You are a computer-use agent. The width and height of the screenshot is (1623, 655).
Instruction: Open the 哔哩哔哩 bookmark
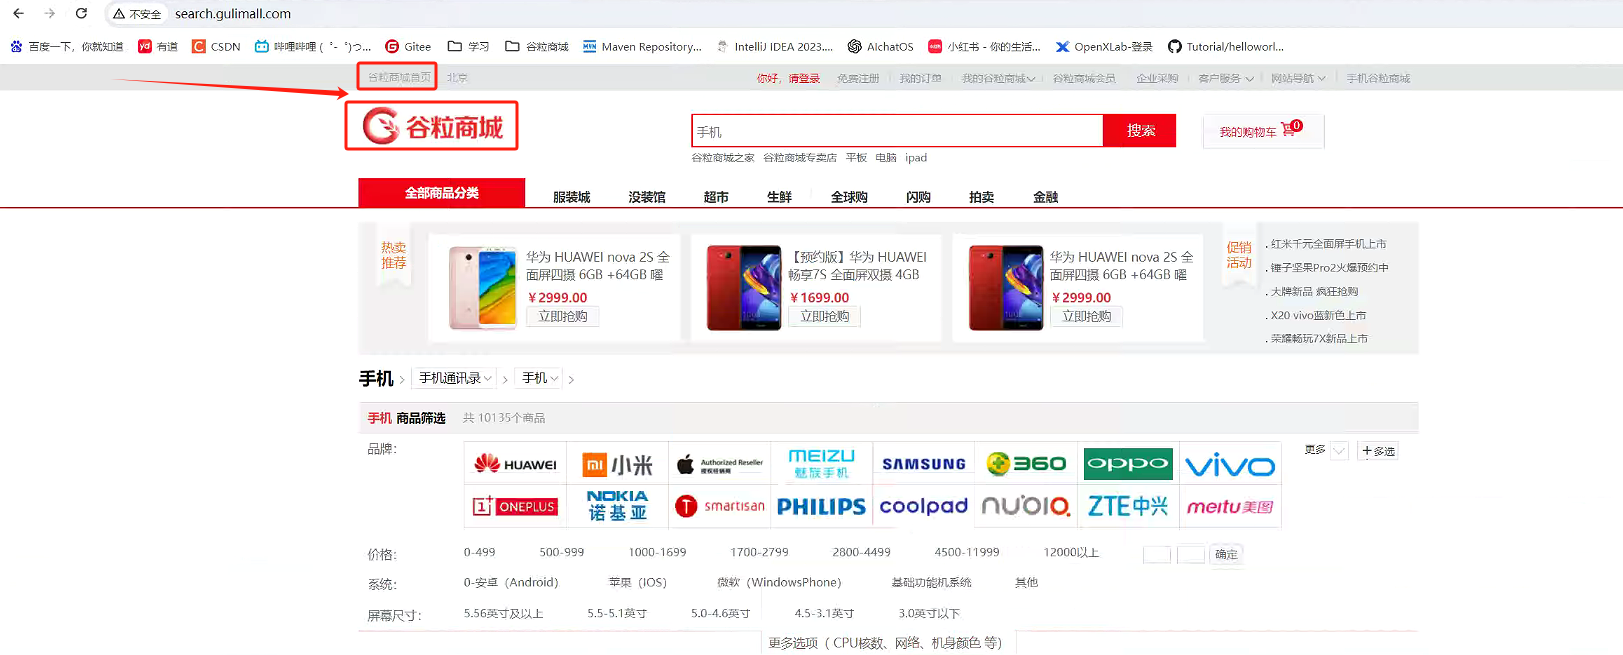coord(313,46)
